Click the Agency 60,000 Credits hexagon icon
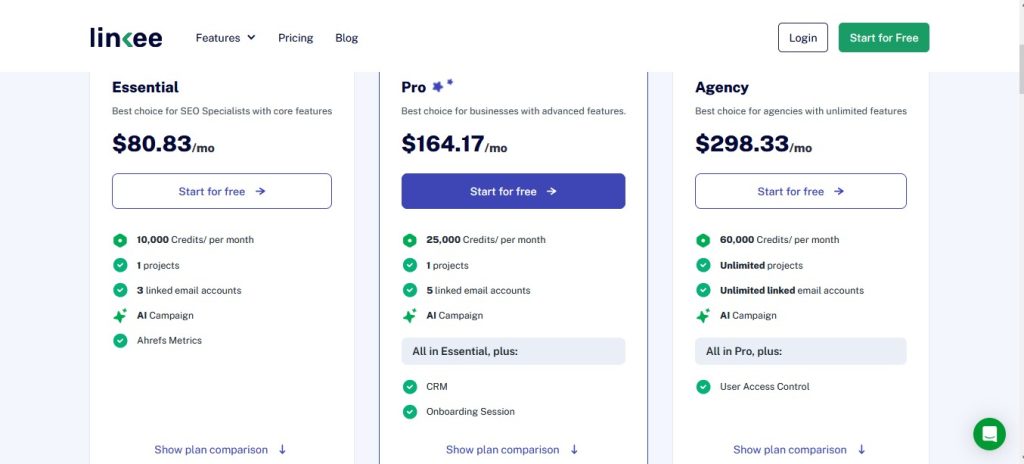Screen dimensions: 1024x464 [x=703, y=240]
